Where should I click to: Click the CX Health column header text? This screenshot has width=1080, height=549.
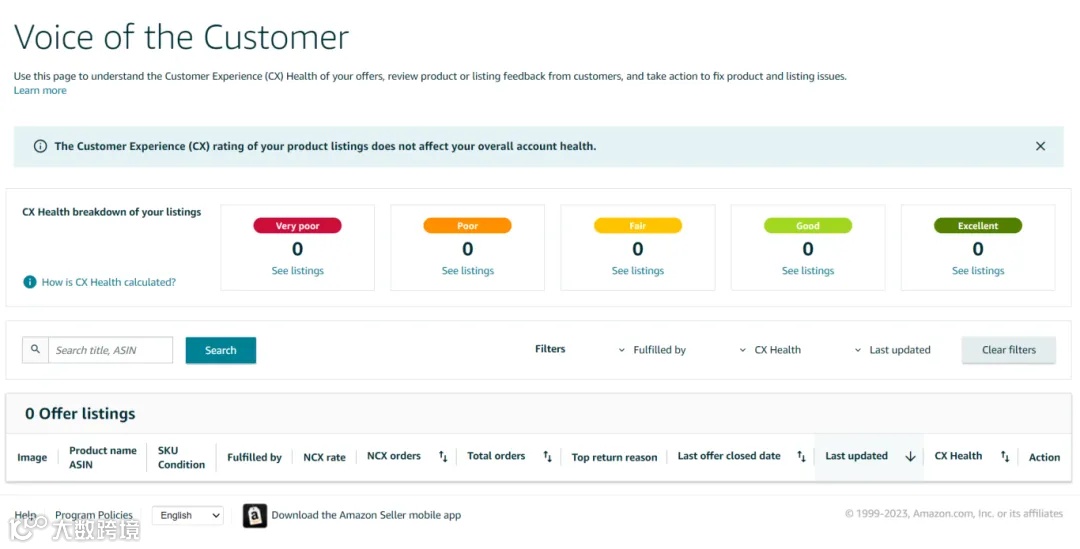click(958, 456)
